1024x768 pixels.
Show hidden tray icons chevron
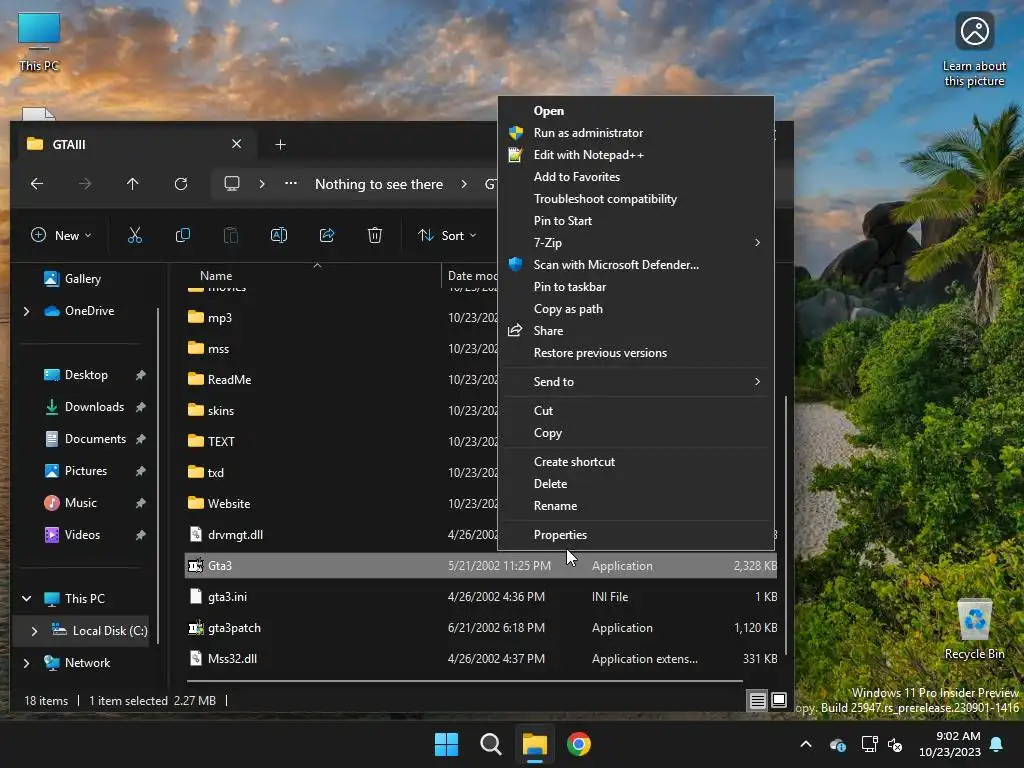tap(806, 744)
